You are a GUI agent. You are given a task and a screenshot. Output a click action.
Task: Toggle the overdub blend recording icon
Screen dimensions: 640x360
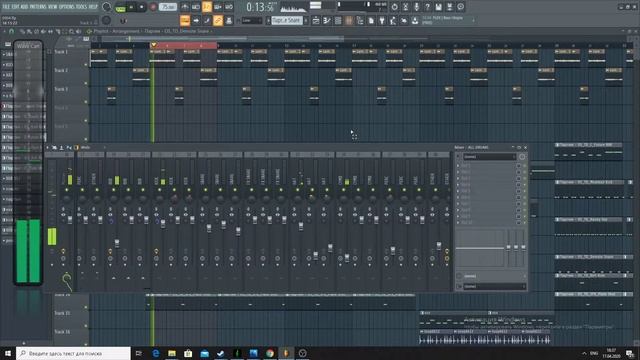pyautogui.click(x=218, y=7)
